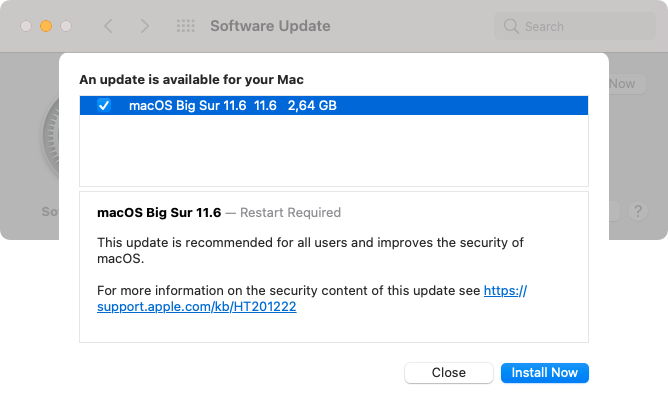
Task: Uncheck the macOS Big Sur 11.6 update checkbox
Action: pyautogui.click(x=104, y=105)
